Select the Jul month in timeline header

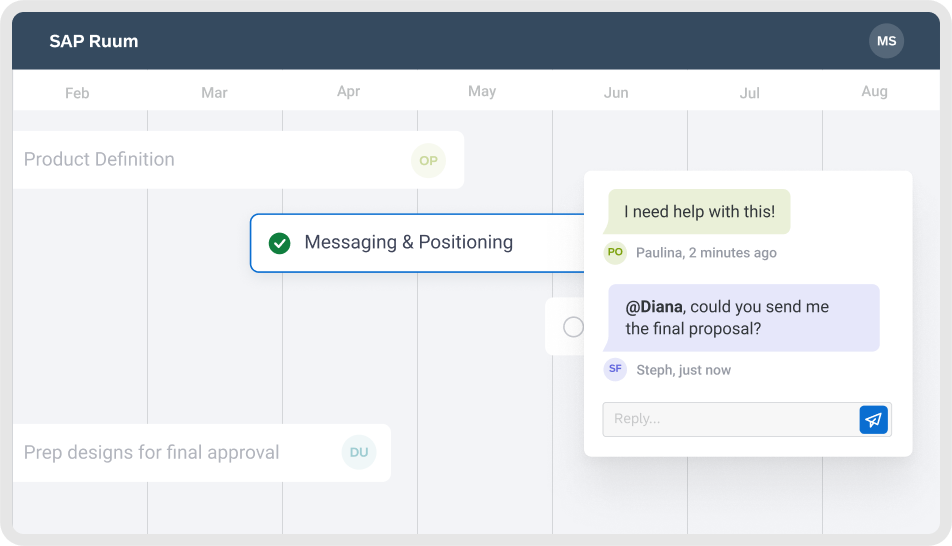749,93
